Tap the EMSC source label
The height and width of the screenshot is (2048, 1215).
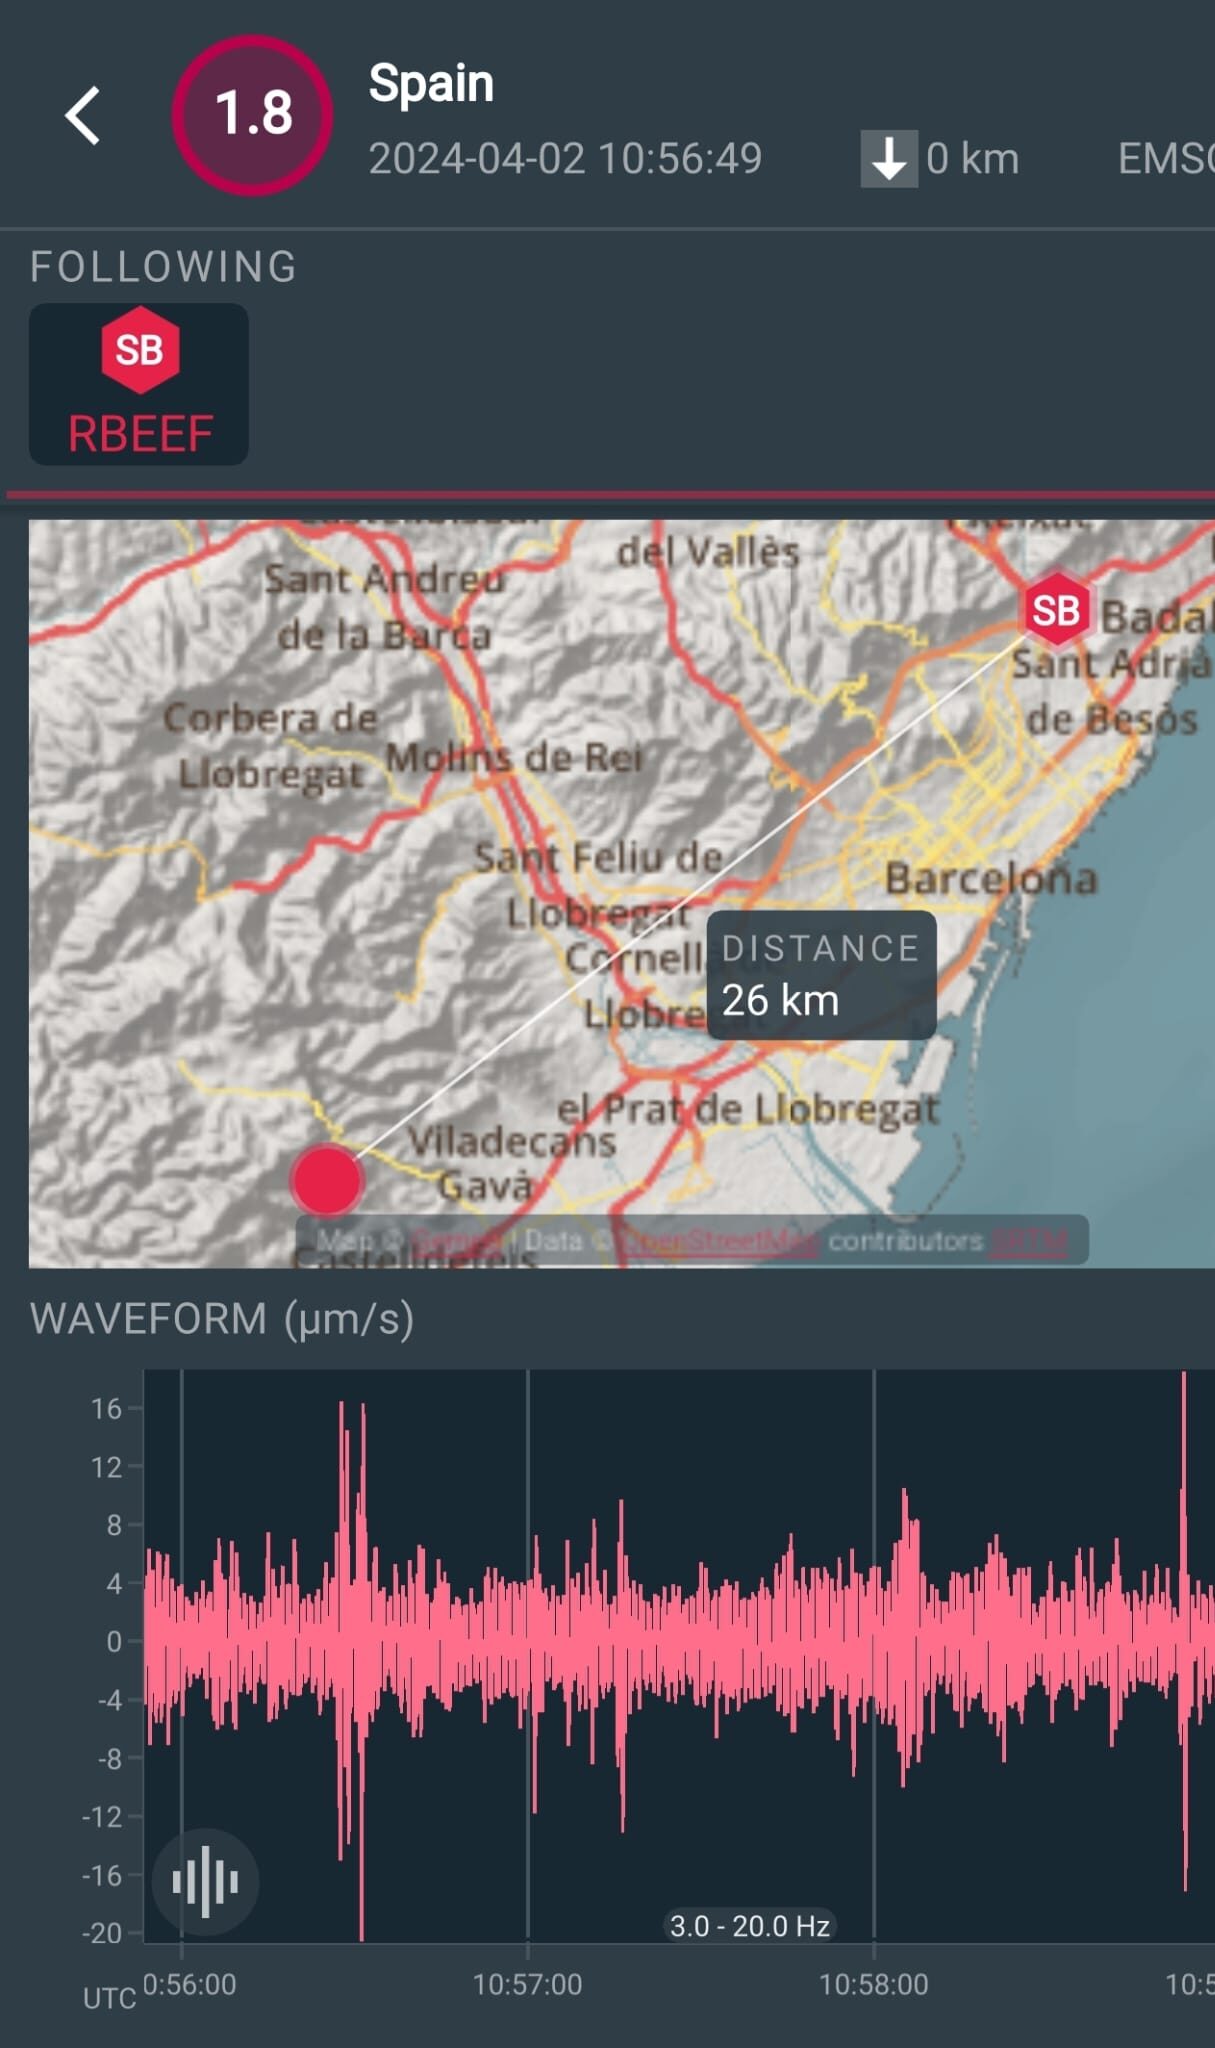[x=1165, y=159]
